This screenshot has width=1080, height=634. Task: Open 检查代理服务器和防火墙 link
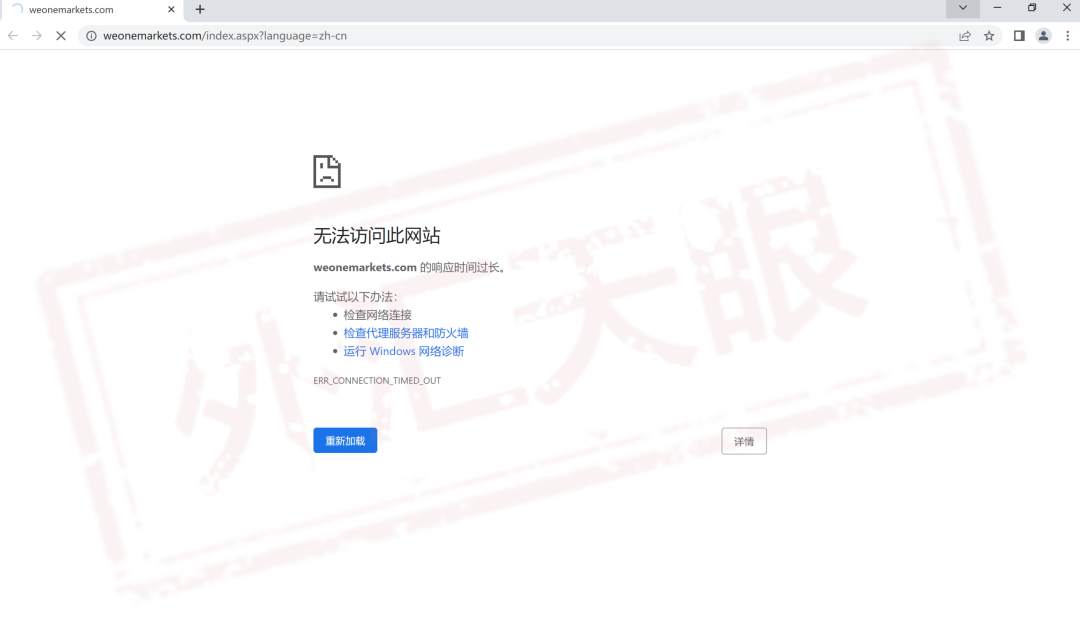(x=406, y=333)
